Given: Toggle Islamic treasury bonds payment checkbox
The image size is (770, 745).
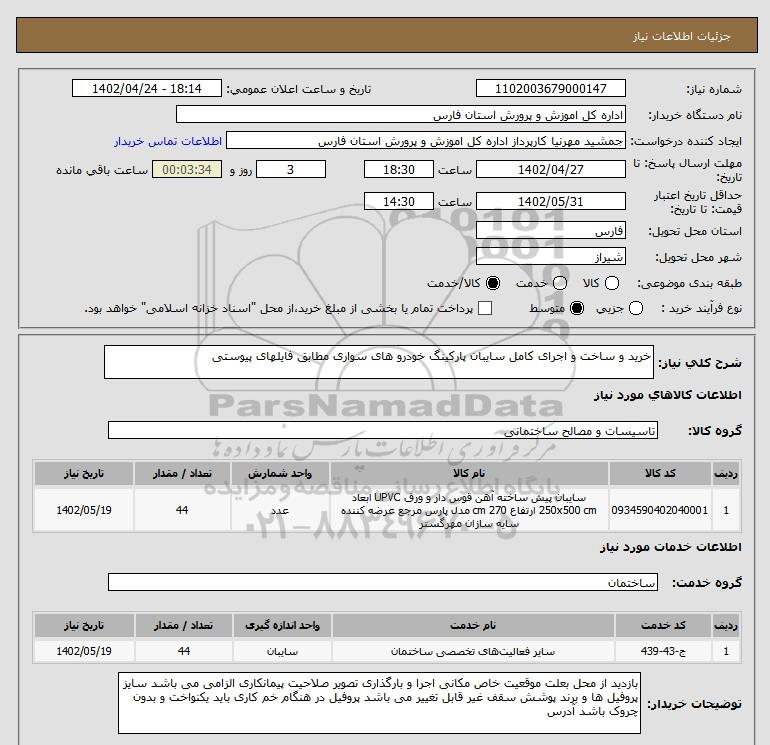Looking at the screenshot, I should click(485, 308).
